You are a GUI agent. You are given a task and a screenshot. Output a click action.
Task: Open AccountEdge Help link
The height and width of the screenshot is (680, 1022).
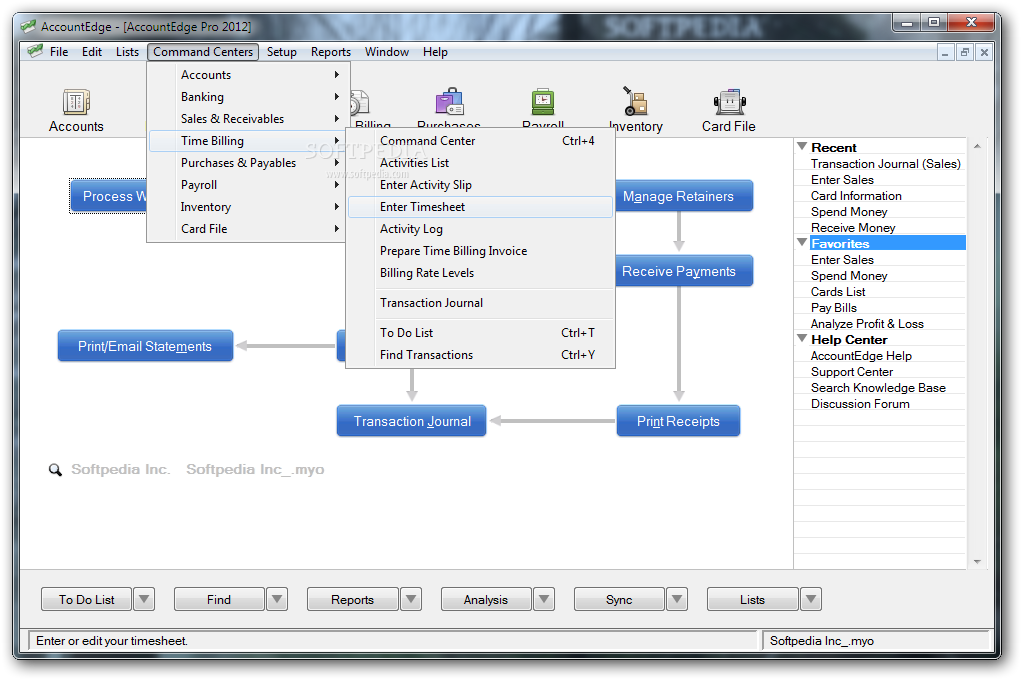(x=860, y=355)
